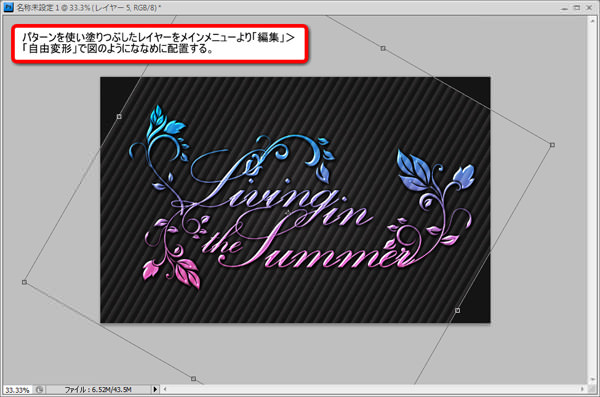Click the right corner transform handle
600x397 pixels.
pyautogui.click(x=552, y=145)
